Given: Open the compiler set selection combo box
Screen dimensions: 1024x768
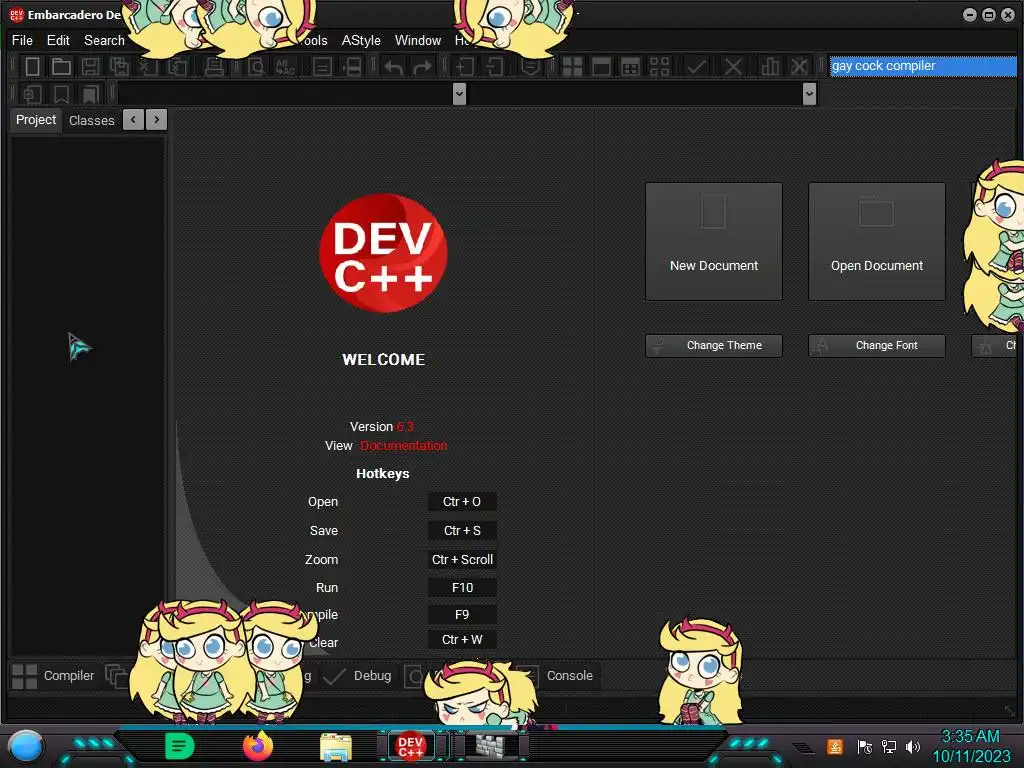Looking at the screenshot, I should (922, 65).
